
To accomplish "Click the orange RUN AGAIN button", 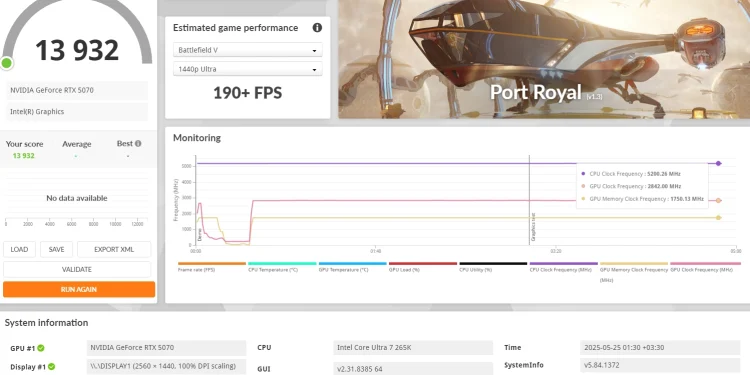I will (79, 289).
